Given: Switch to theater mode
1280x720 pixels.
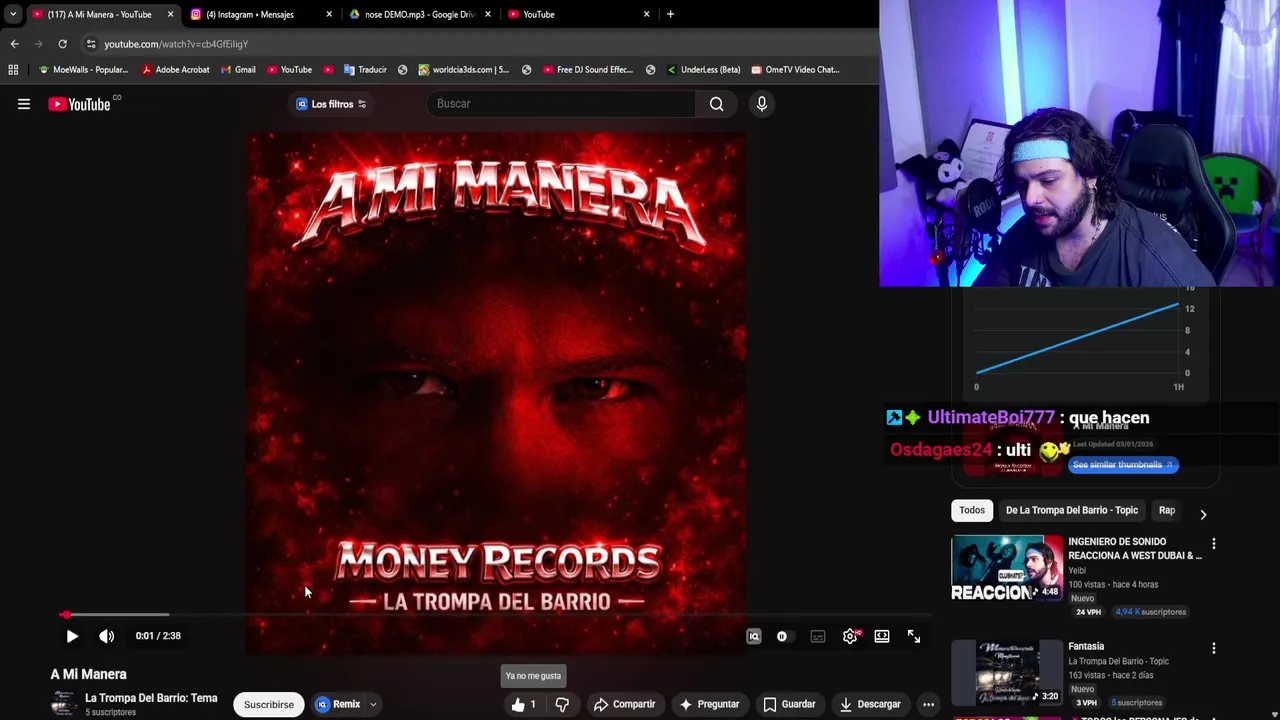Looking at the screenshot, I should tap(882, 636).
